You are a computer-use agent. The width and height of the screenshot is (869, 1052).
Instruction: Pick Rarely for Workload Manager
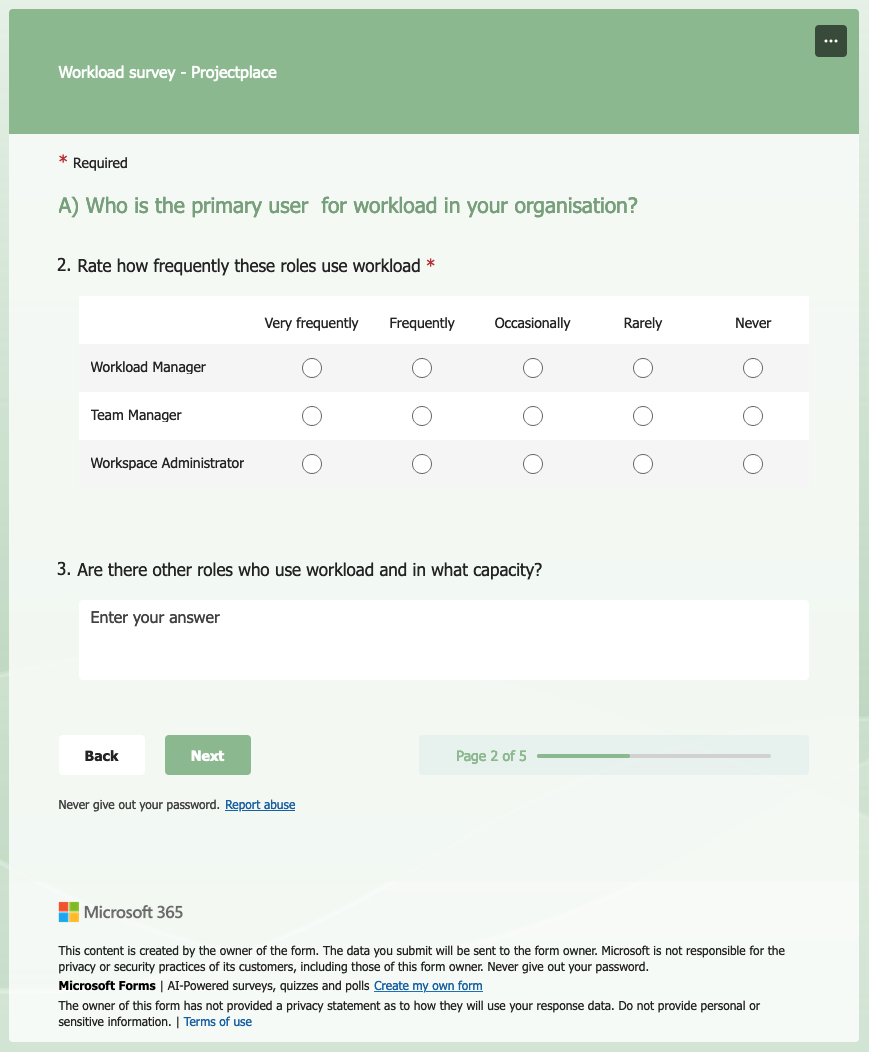pos(643,368)
